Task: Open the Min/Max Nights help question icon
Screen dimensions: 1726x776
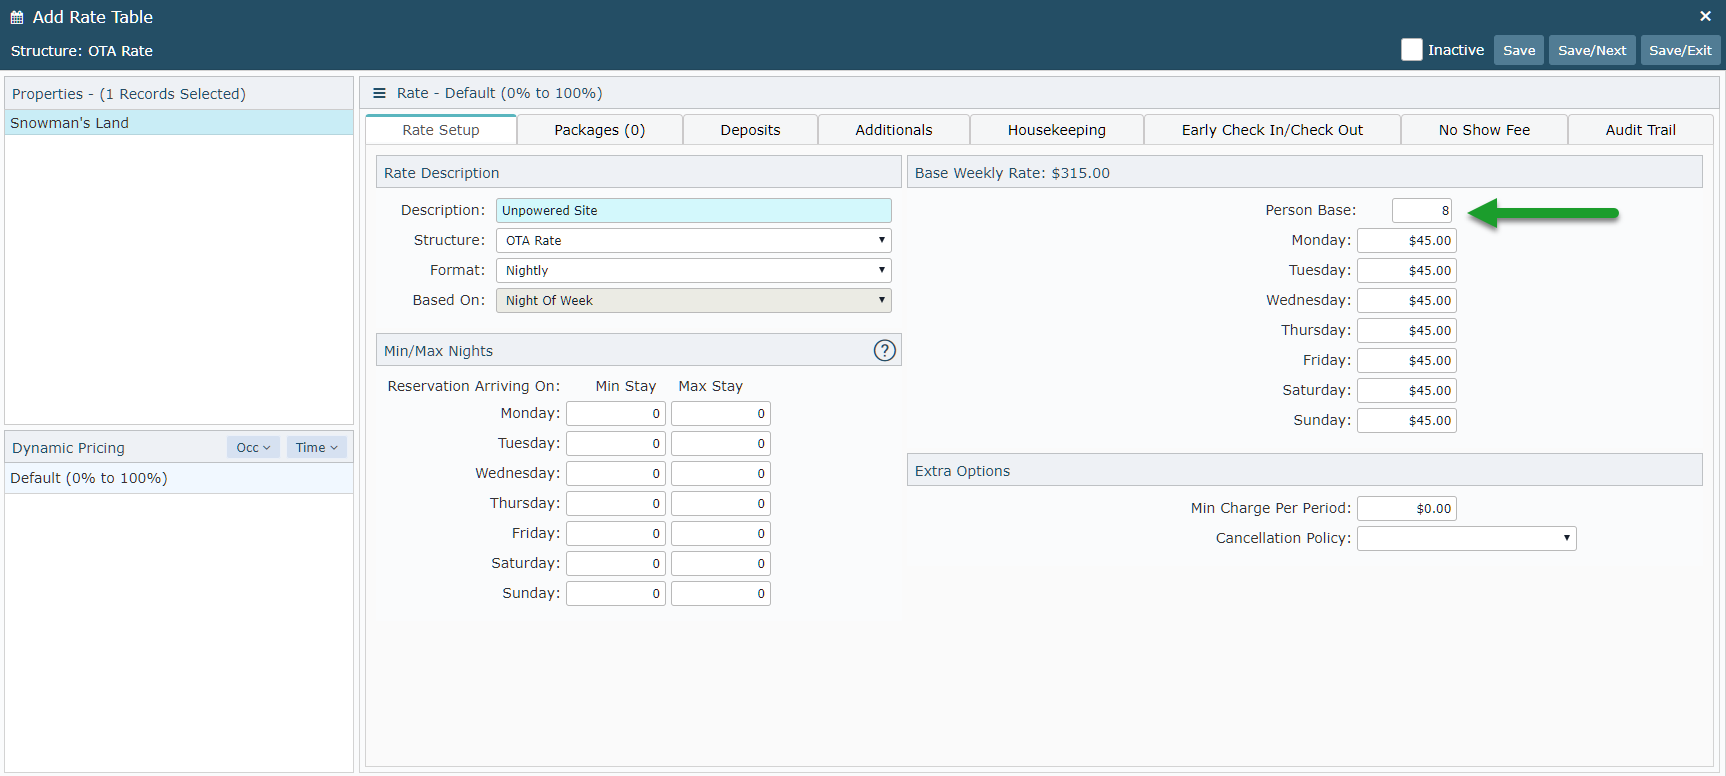Action: click(885, 350)
